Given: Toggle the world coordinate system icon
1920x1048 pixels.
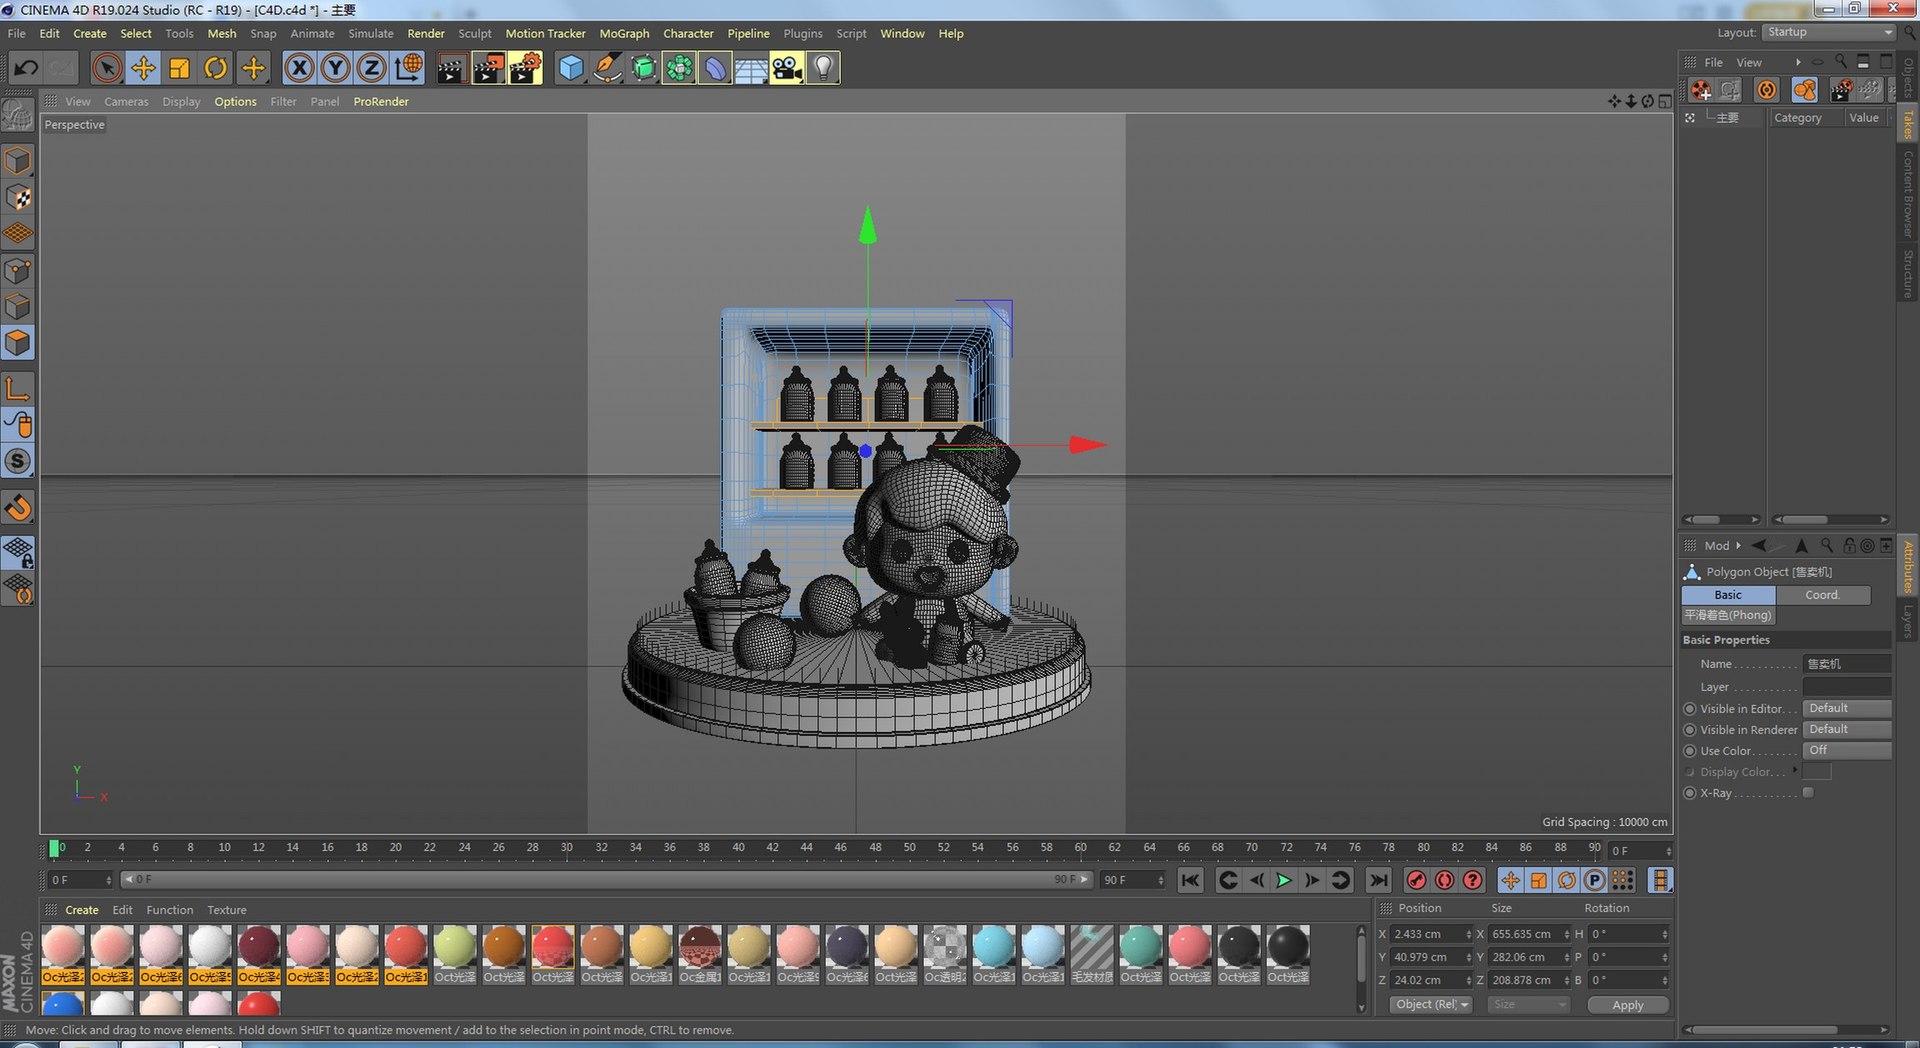Looking at the screenshot, I should point(408,68).
